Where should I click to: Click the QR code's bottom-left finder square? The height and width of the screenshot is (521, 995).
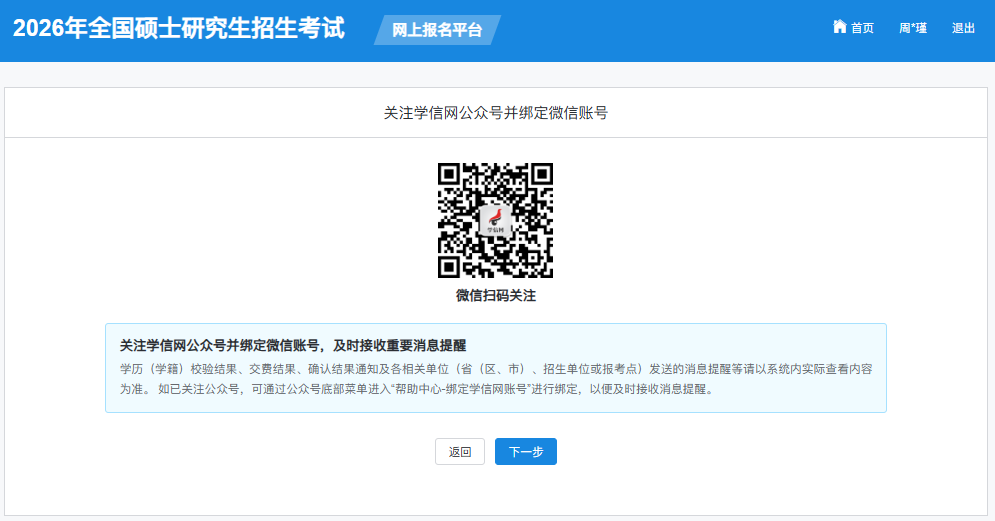pyautogui.click(x=450, y=266)
